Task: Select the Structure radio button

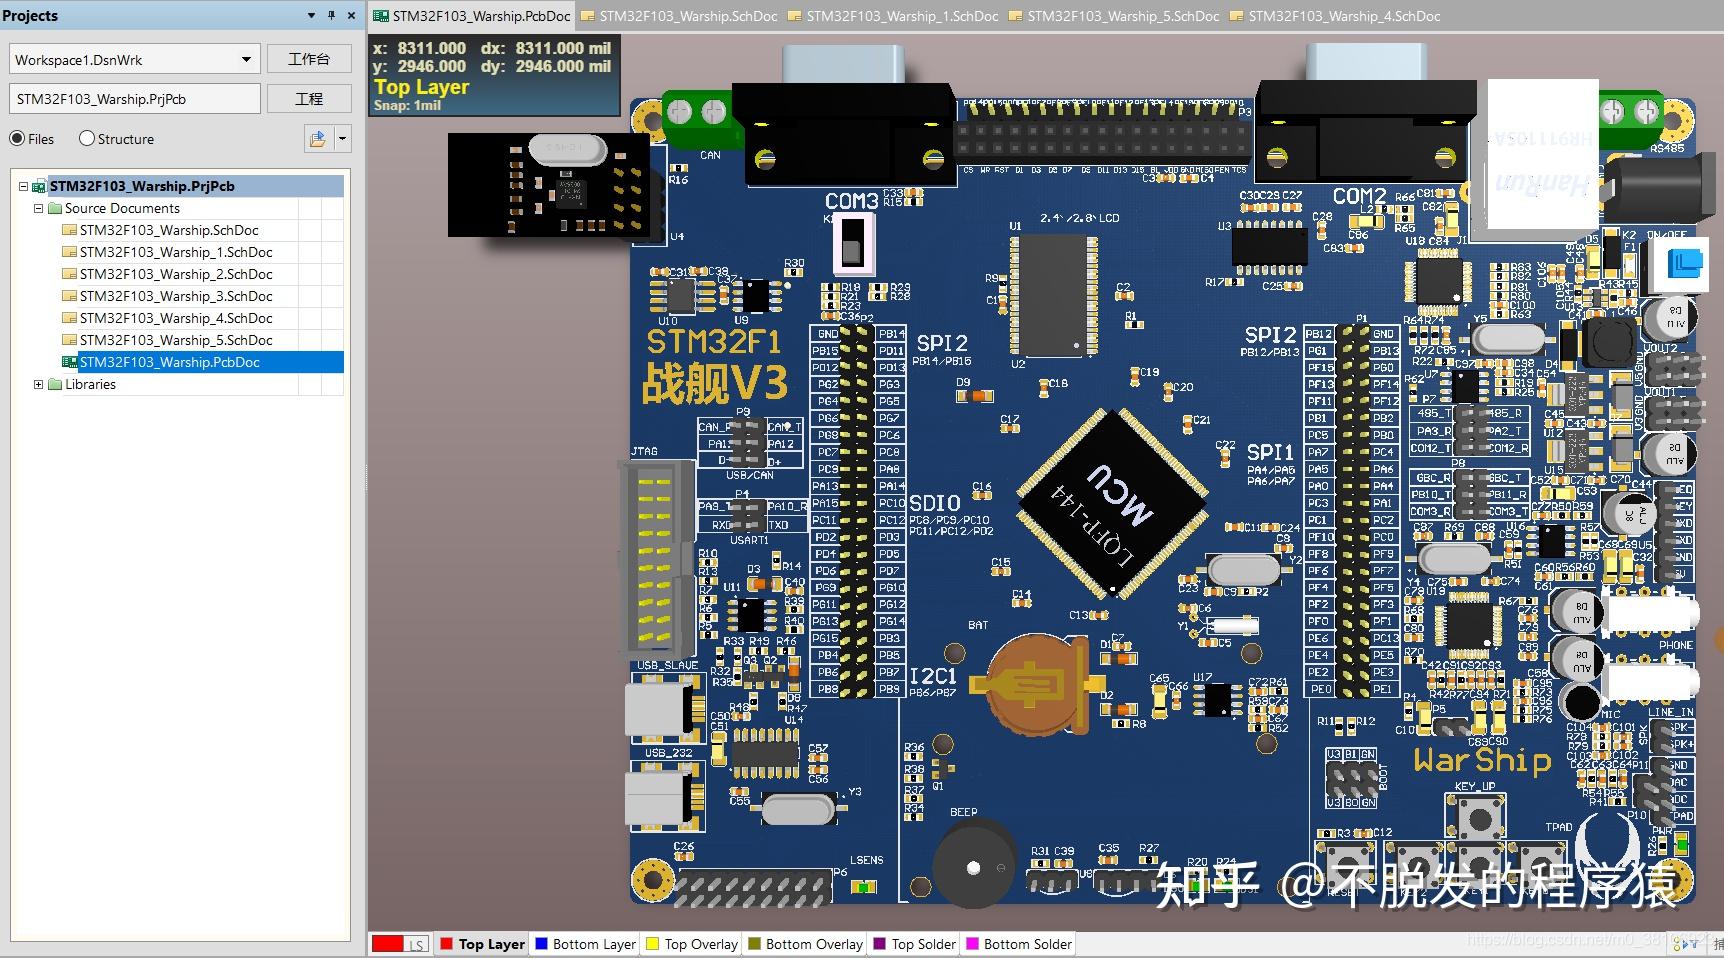Action: [87, 139]
